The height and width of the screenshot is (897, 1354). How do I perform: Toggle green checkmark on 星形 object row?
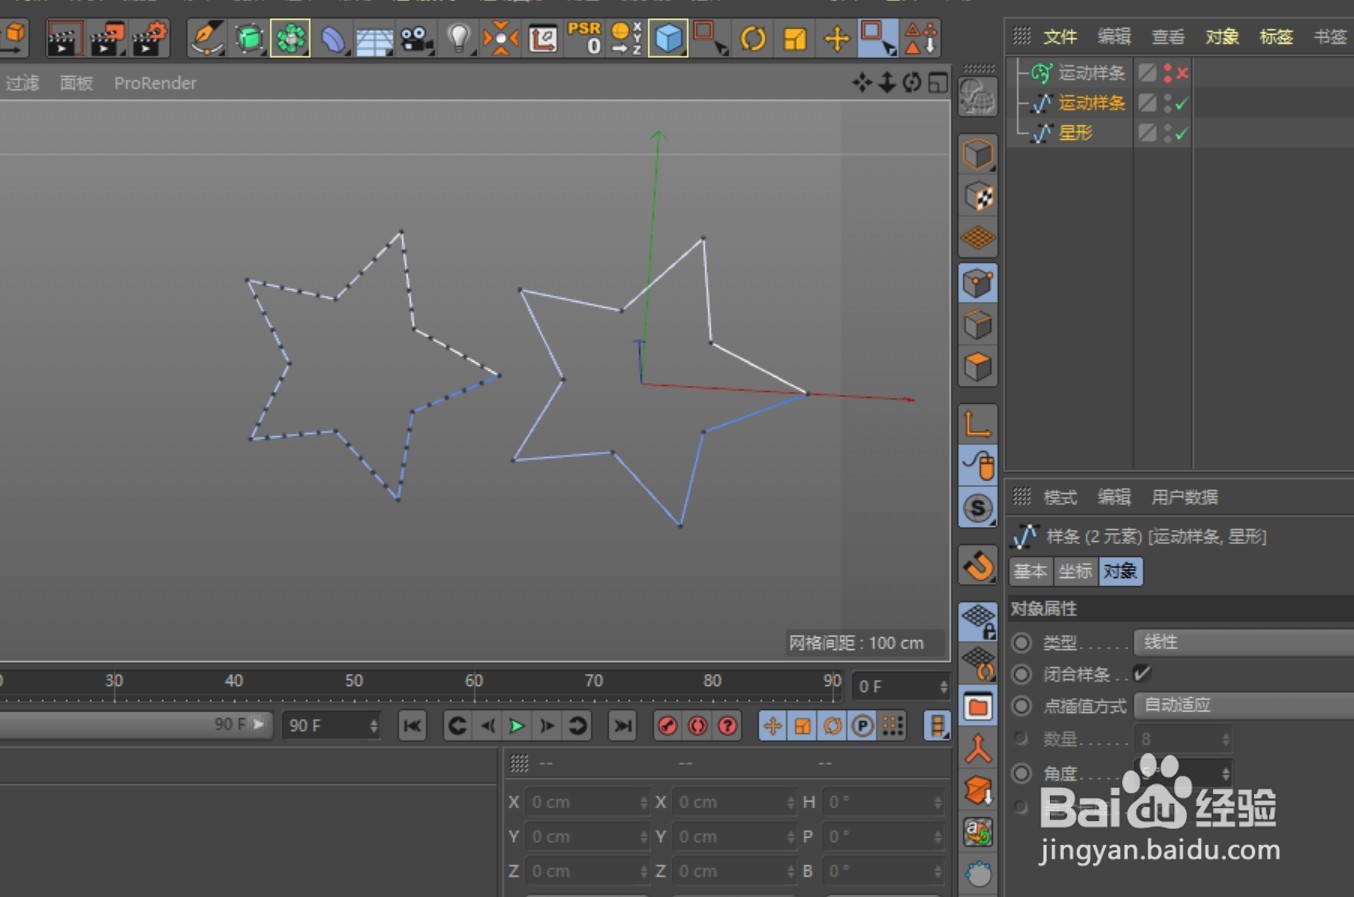point(1182,133)
